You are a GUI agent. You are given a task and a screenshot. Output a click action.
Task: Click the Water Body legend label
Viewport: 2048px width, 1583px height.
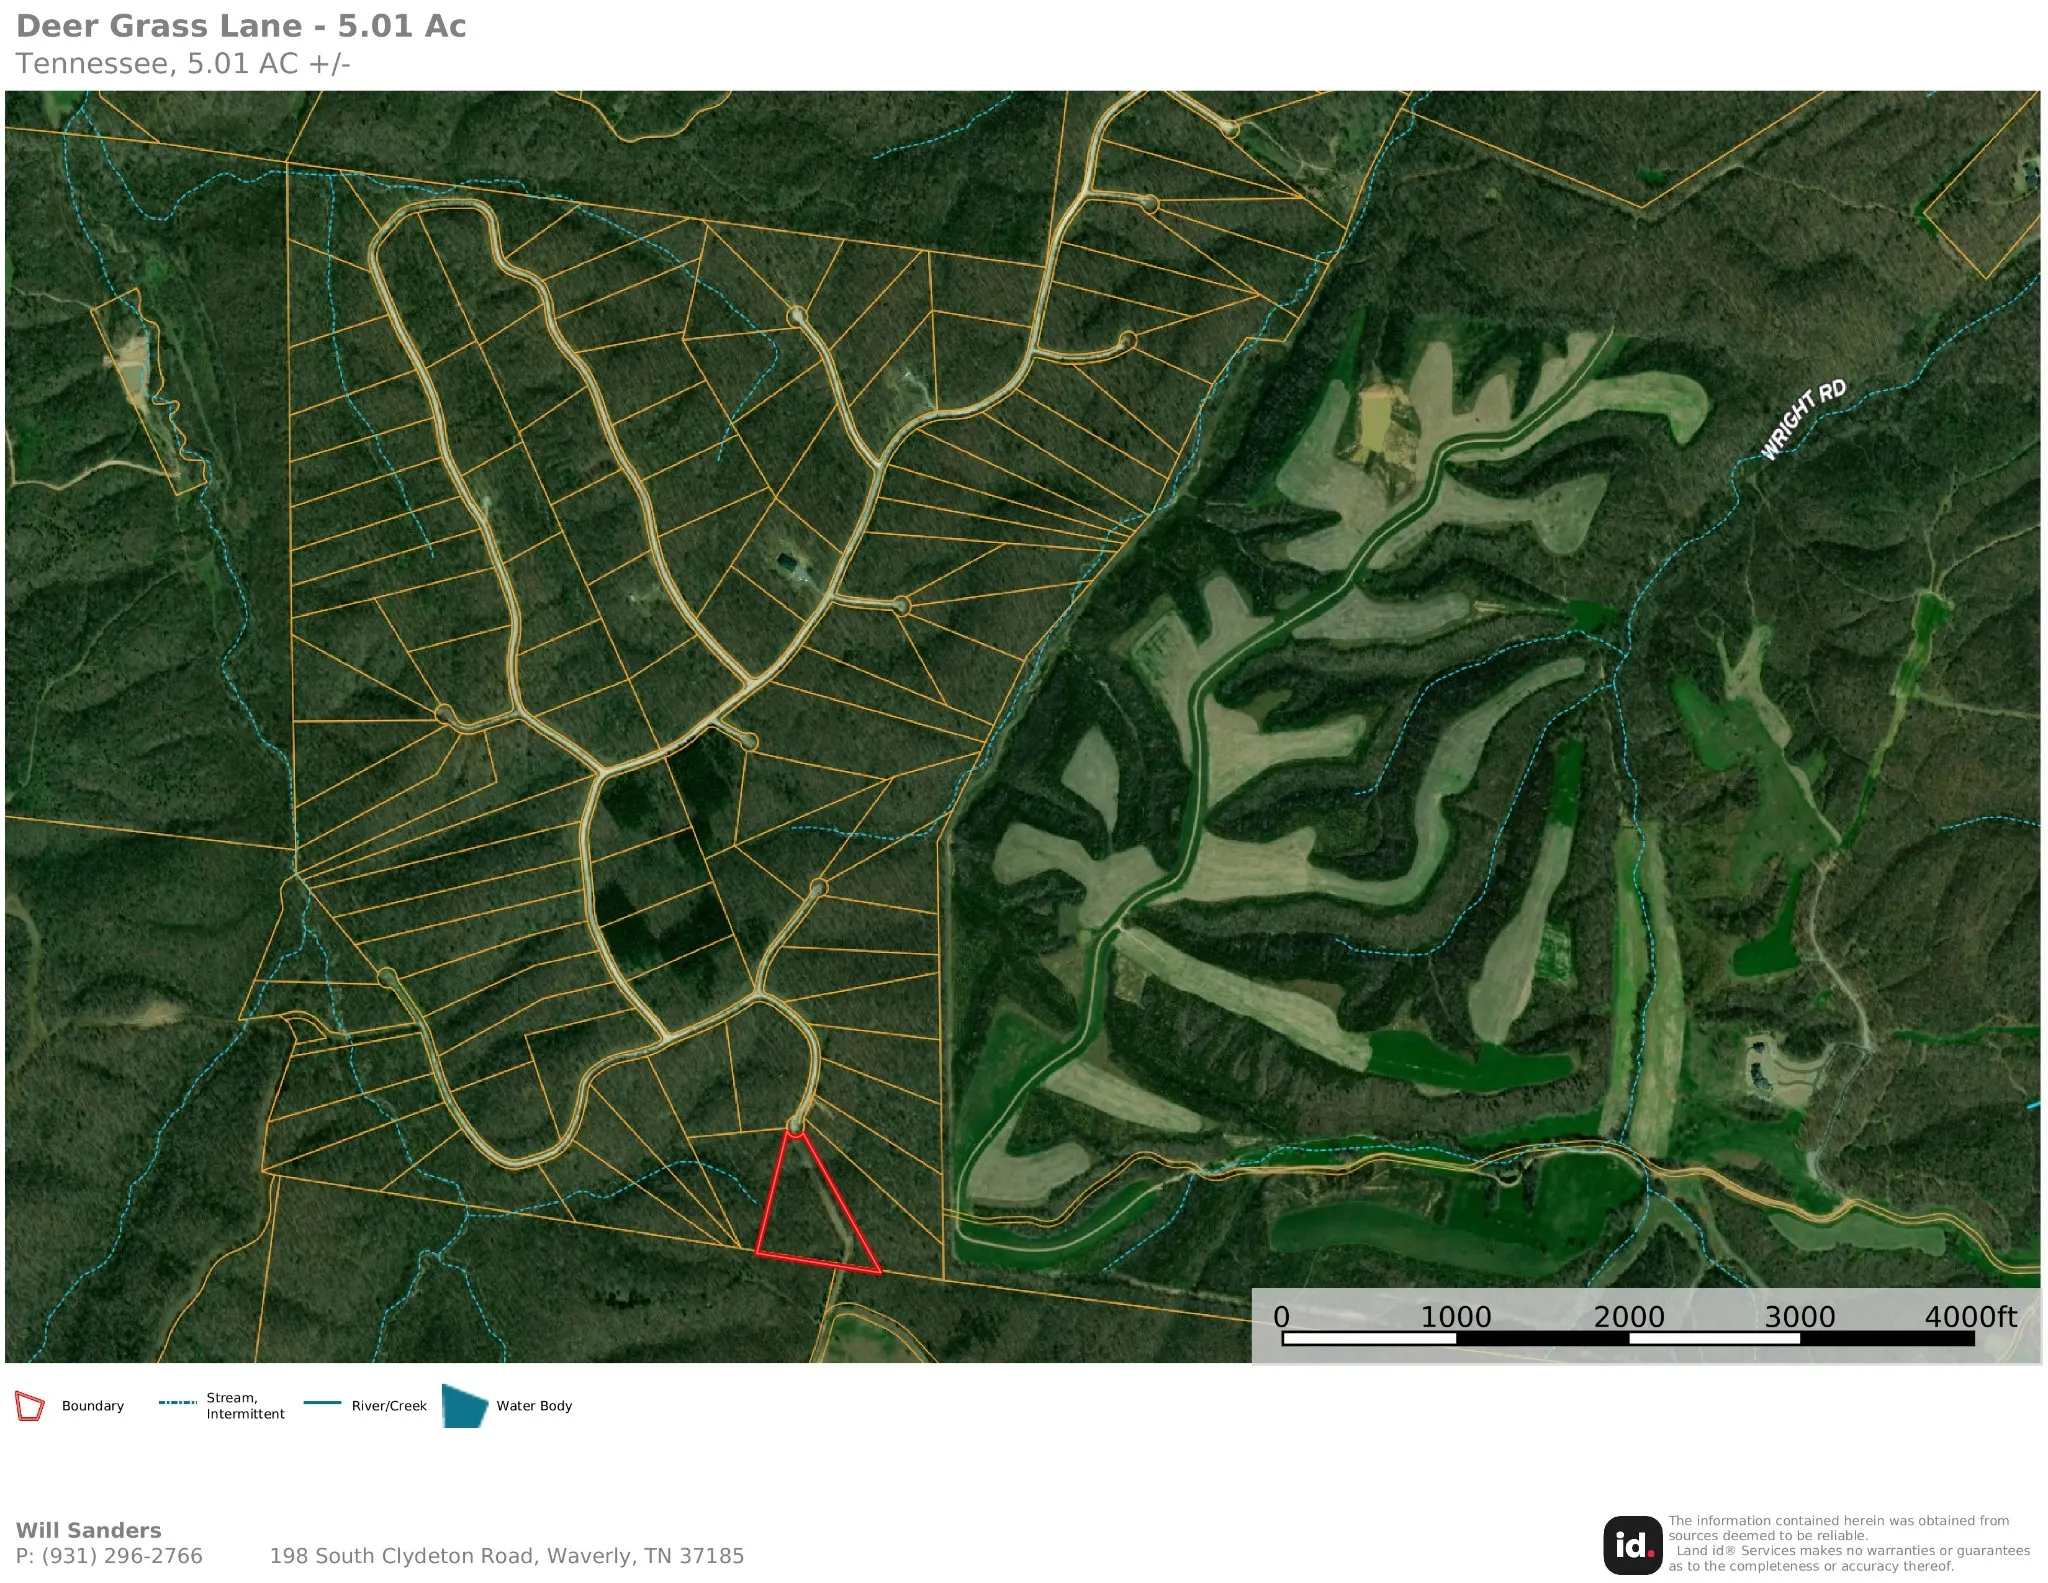point(534,1405)
